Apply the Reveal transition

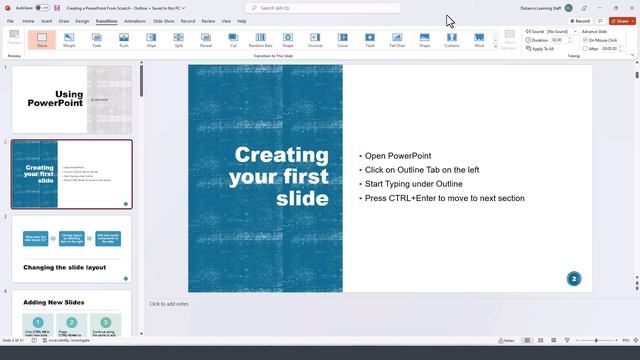pos(206,40)
